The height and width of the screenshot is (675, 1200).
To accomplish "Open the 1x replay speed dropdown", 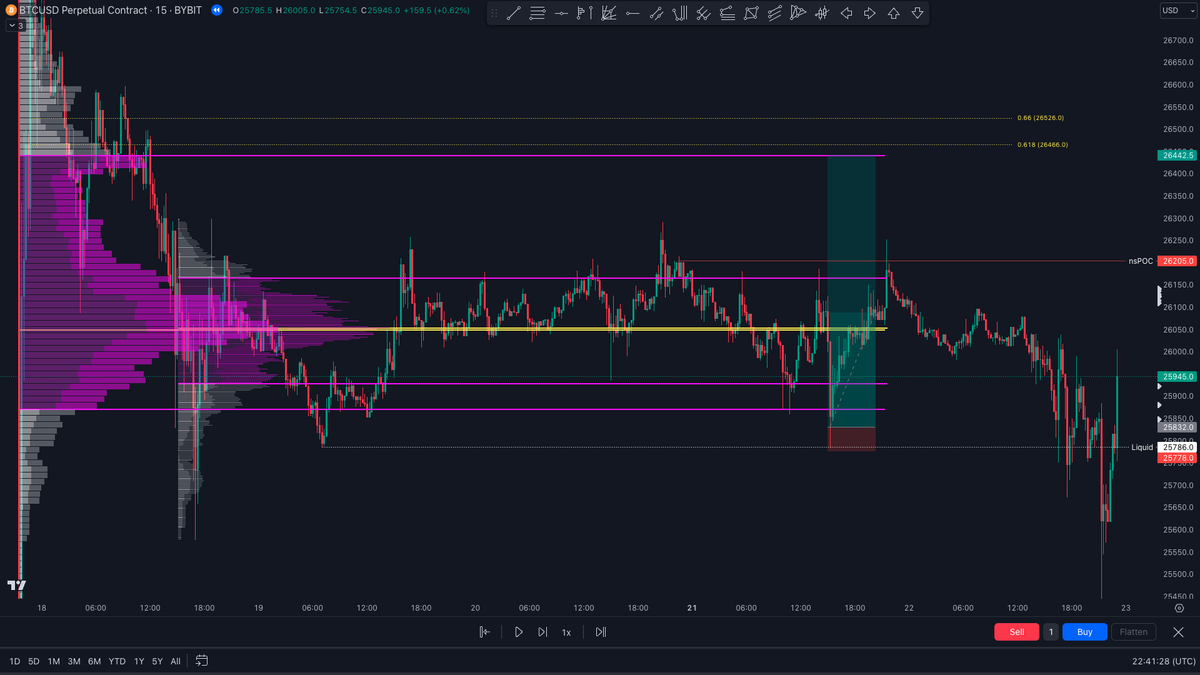I will [x=566, y=632].
